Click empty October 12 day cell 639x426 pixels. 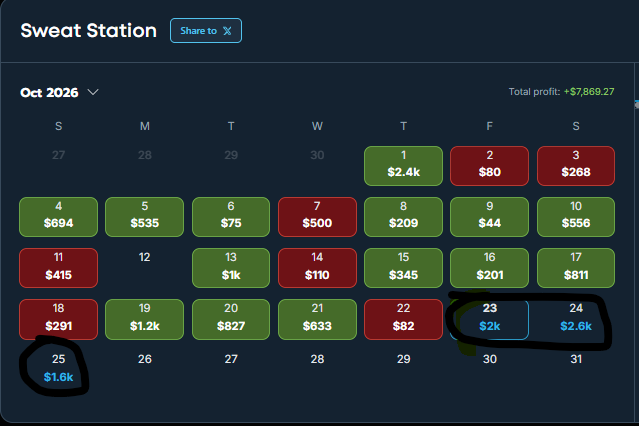[x=144, y=268]
